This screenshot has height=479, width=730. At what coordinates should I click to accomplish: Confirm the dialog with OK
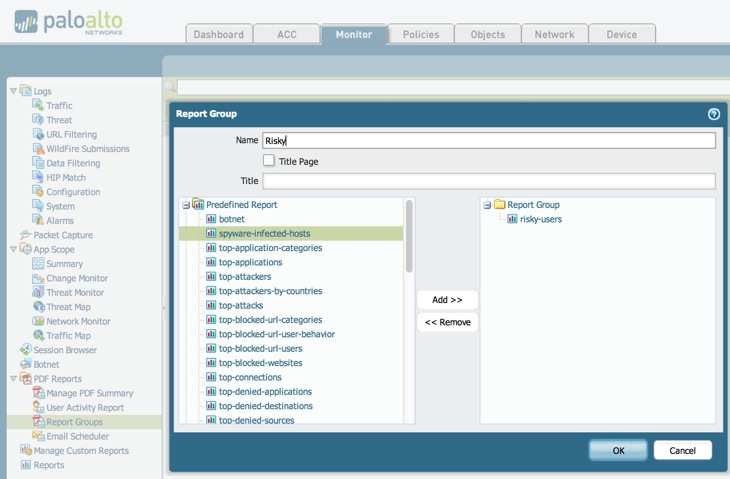pos(618,450)
